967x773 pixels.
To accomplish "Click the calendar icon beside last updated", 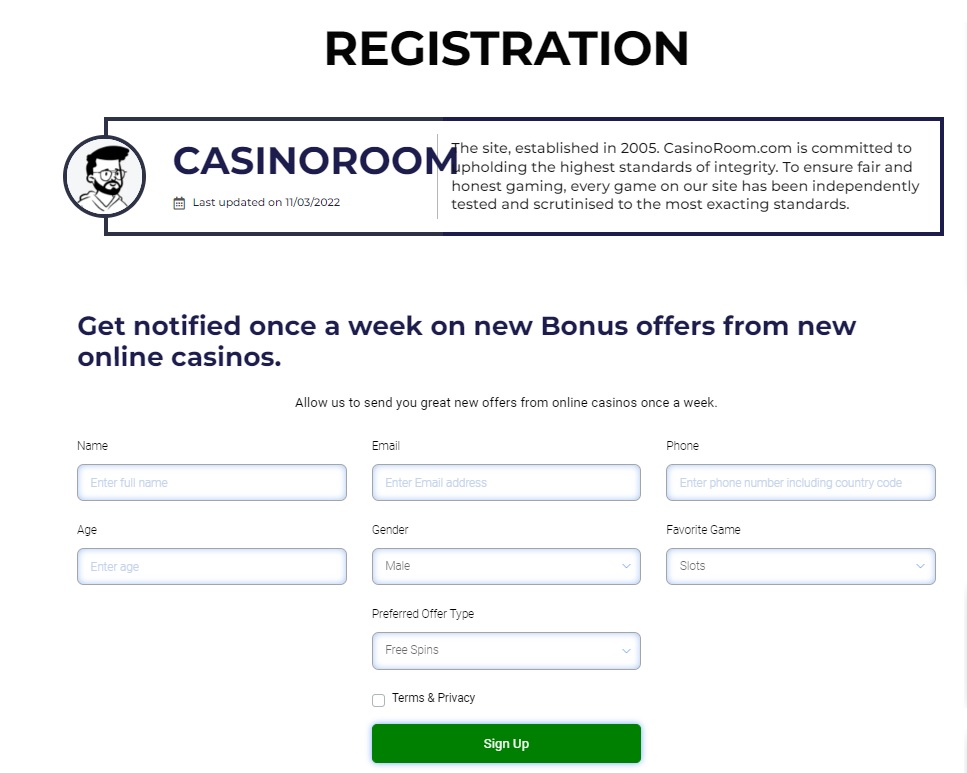I will tap(179, 203).
